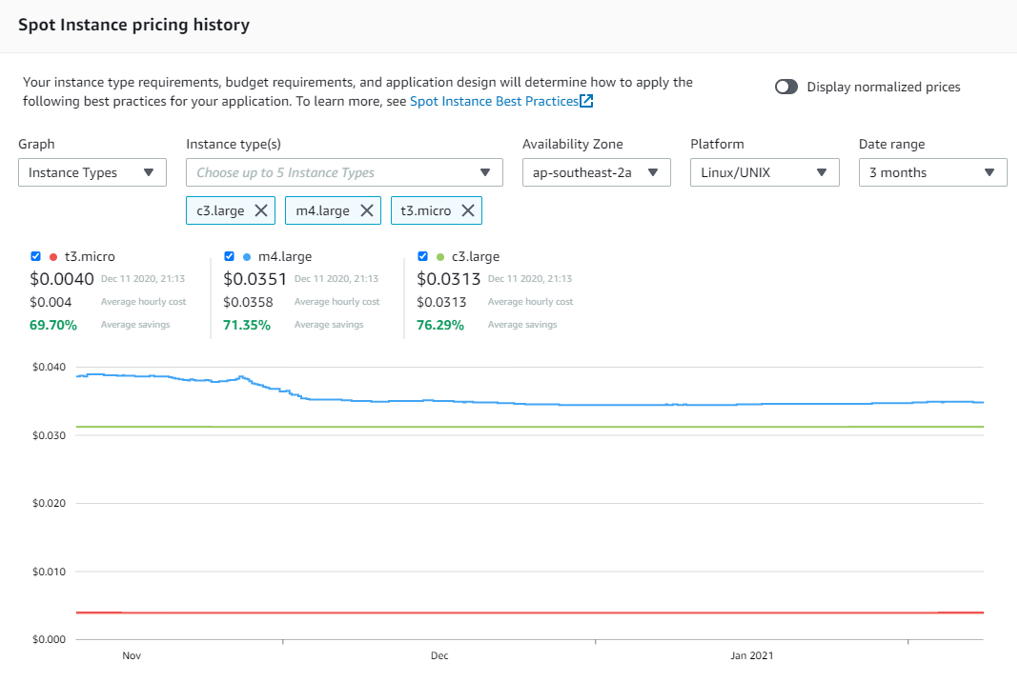Viewport: 1017px width, 694px height.
Task: Click the $0.020 y-axis label
Action: [49, 503]
